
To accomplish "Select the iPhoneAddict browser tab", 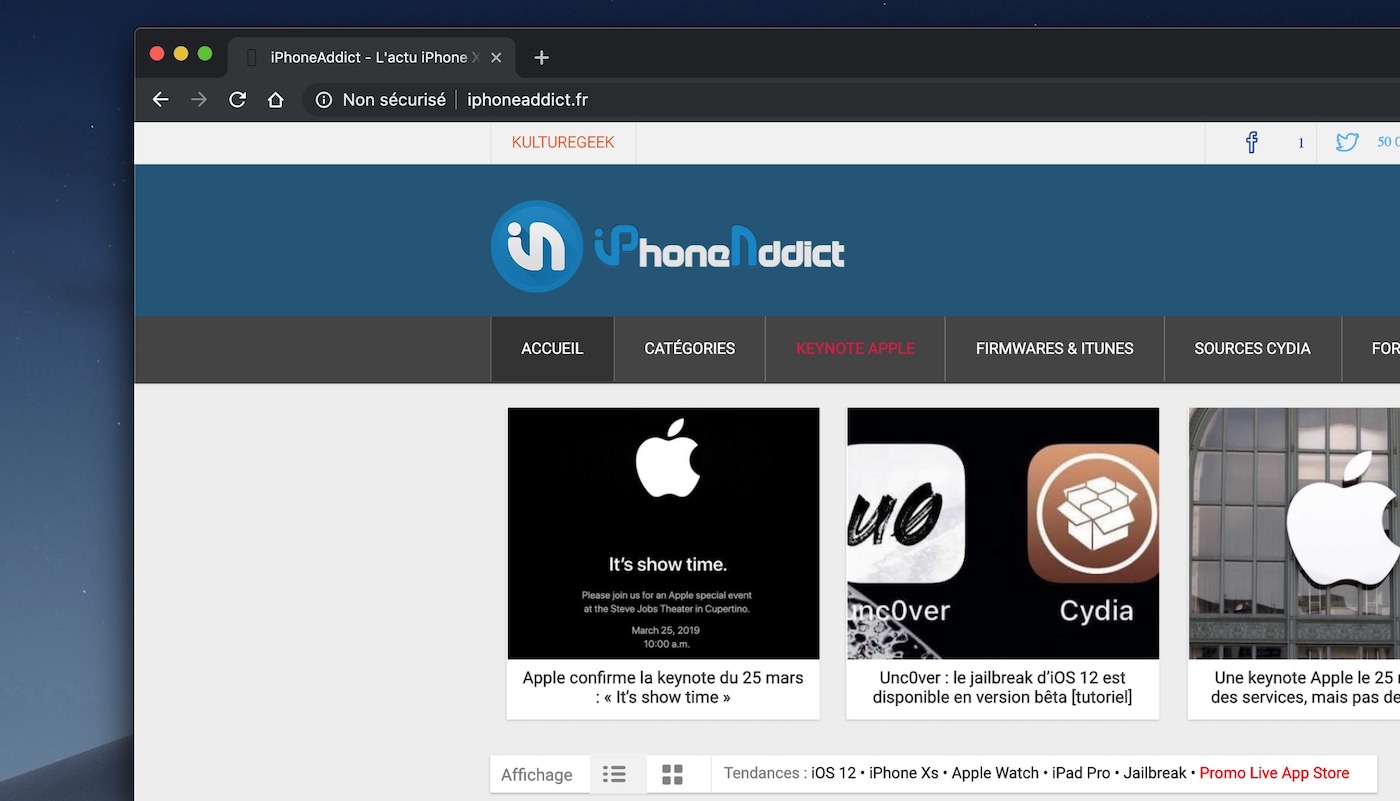I will click(x=371, y=58).
